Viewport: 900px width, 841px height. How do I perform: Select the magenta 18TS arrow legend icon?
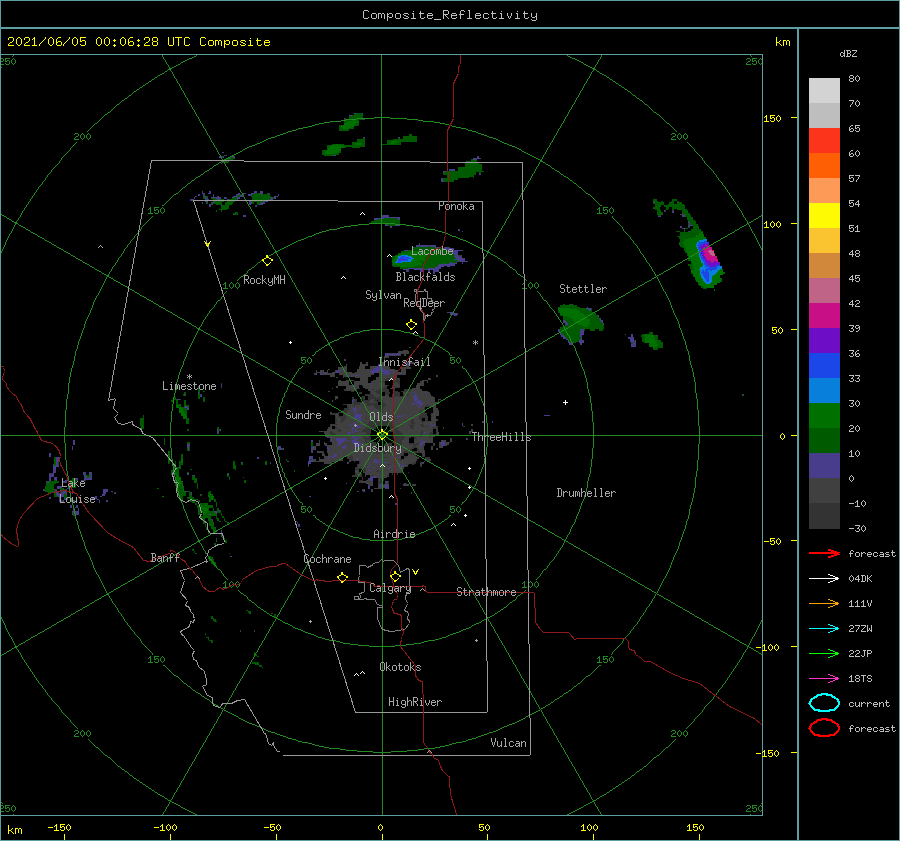pyautogui.click(x=824, y=679)
